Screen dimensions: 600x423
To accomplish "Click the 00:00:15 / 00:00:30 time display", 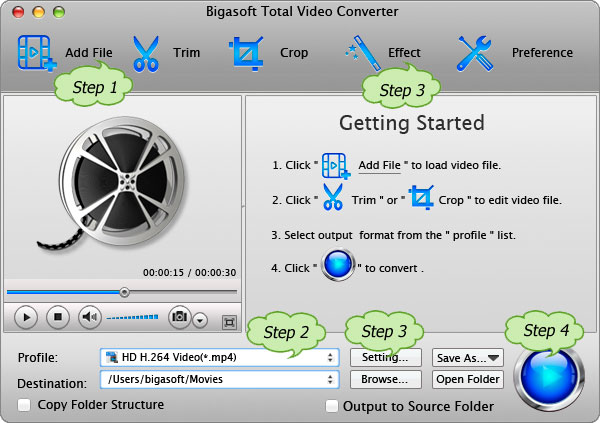I will coord(189,273).
